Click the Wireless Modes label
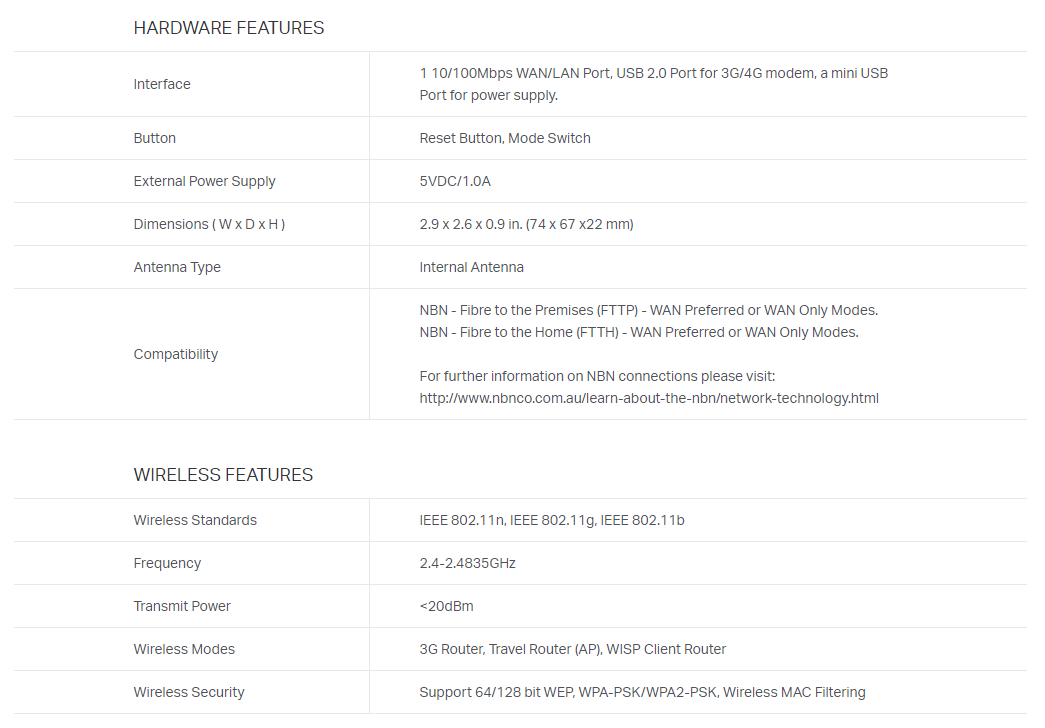This screenshot has width=1045, height=728. (184, 649)
